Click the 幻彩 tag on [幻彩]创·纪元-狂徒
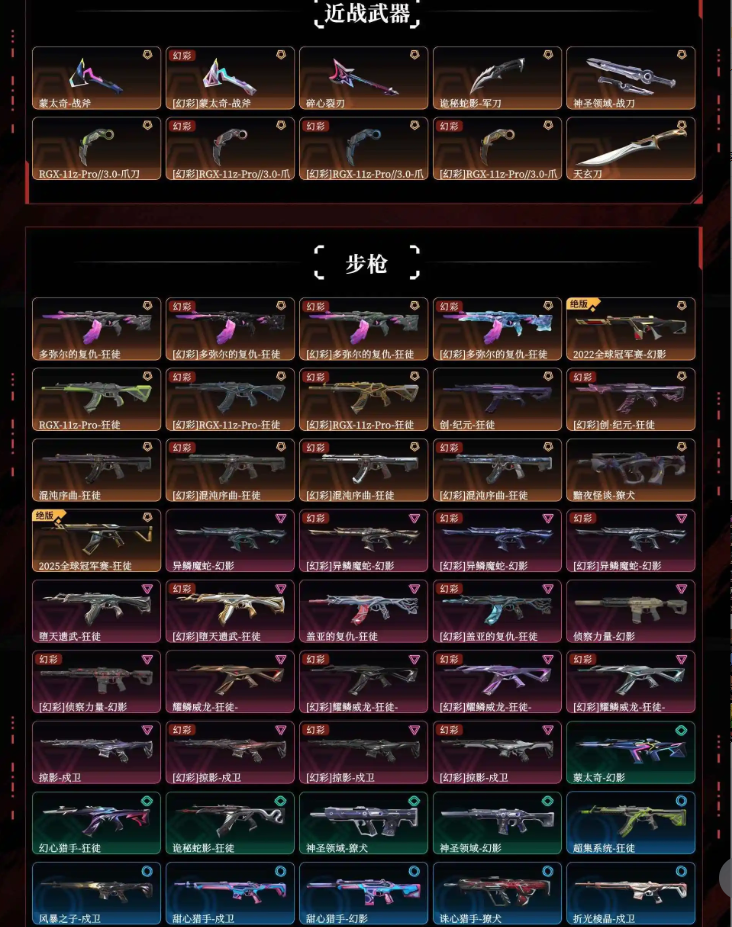 (583, 377)
